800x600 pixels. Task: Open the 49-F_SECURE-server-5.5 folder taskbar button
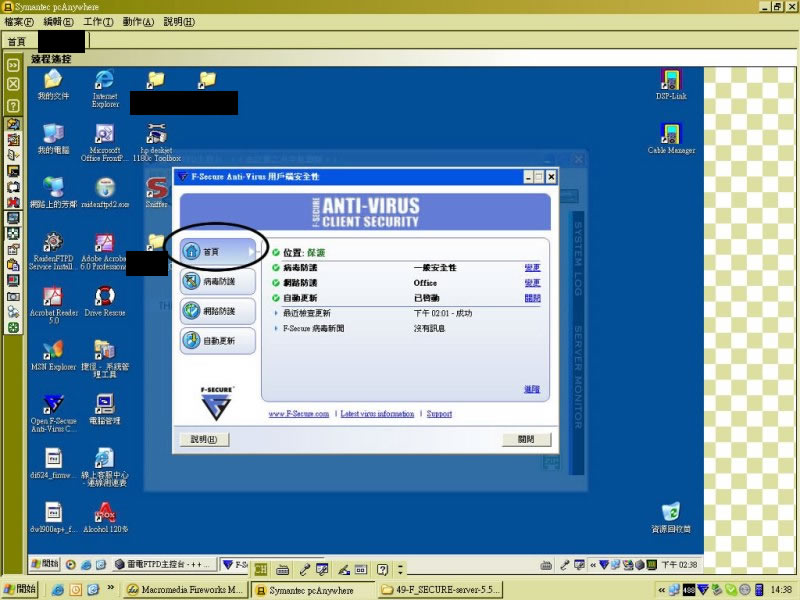point(440,590)
